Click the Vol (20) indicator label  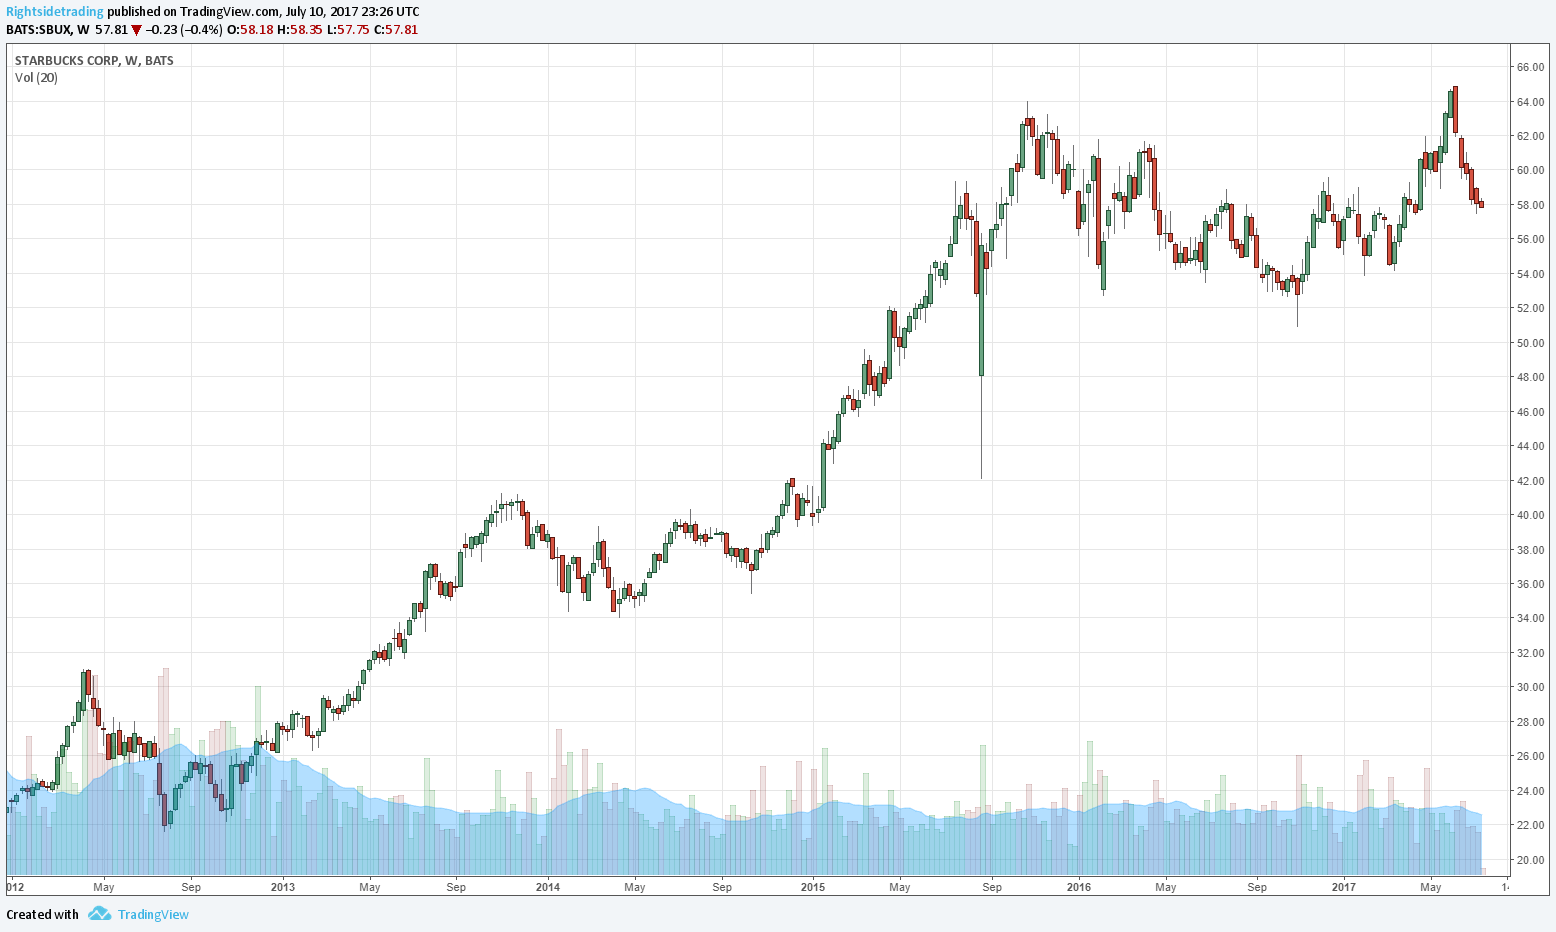coord(36,77)
